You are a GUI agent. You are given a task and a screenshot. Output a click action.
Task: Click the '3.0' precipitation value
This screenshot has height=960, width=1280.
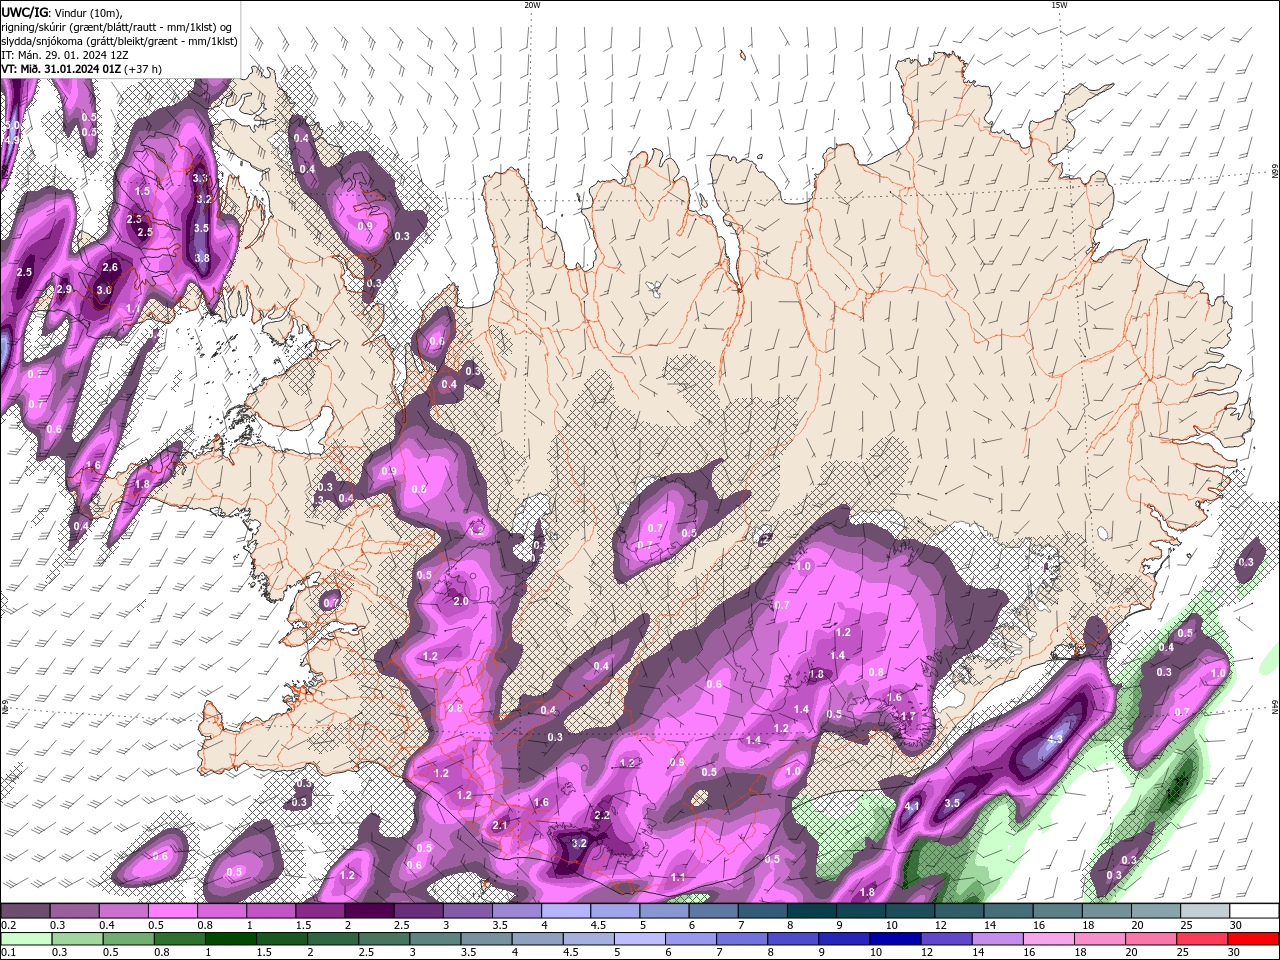tap(103, 290)
